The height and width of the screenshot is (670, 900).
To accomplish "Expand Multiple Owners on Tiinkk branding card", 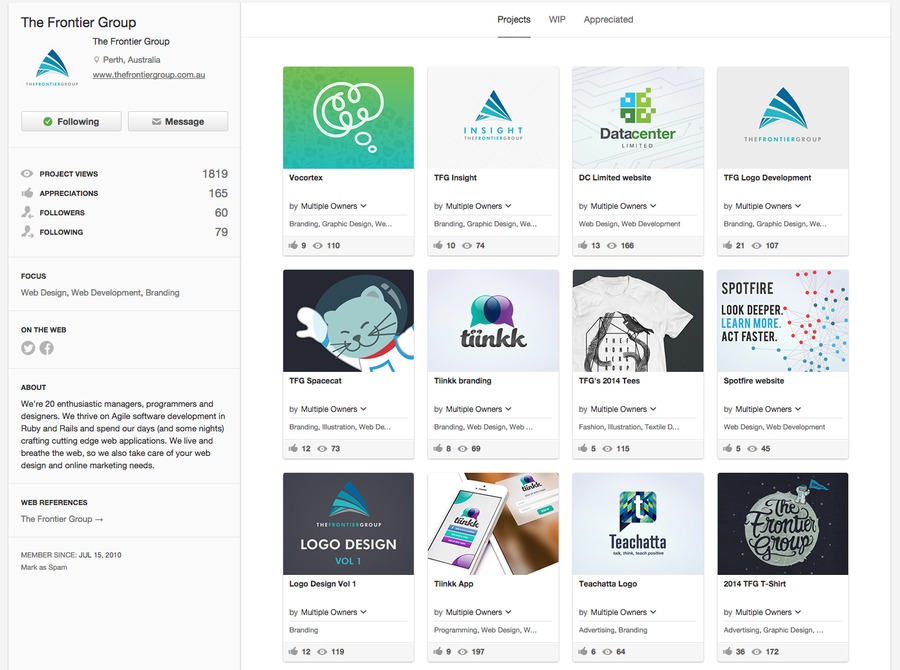I will (x=478, y=409).
